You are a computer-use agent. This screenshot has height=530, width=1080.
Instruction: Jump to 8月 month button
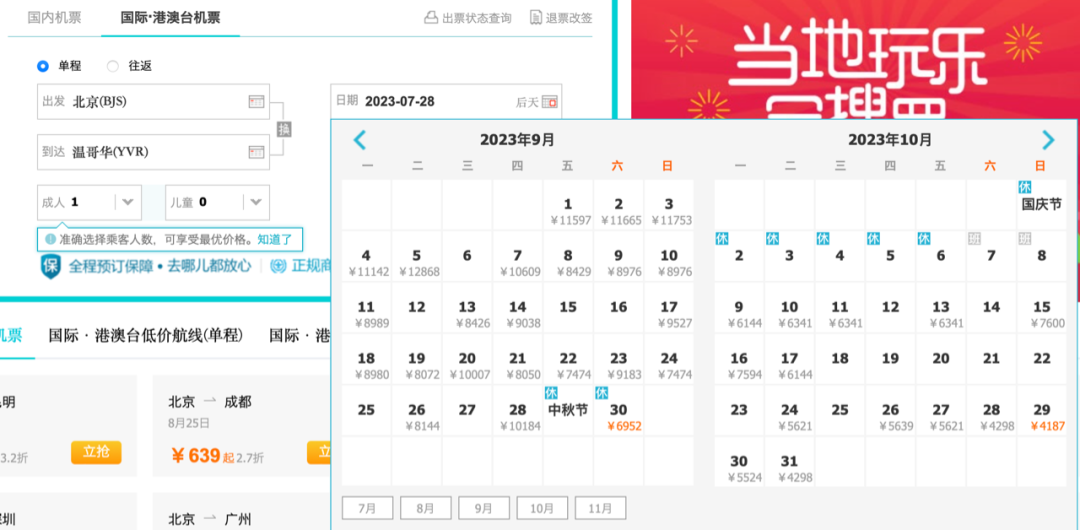426,509
